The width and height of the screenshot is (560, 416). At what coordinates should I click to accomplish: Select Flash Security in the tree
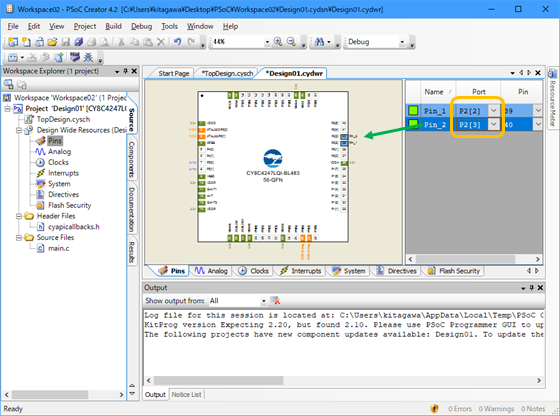pyautogui.click(x=70, y=205)
